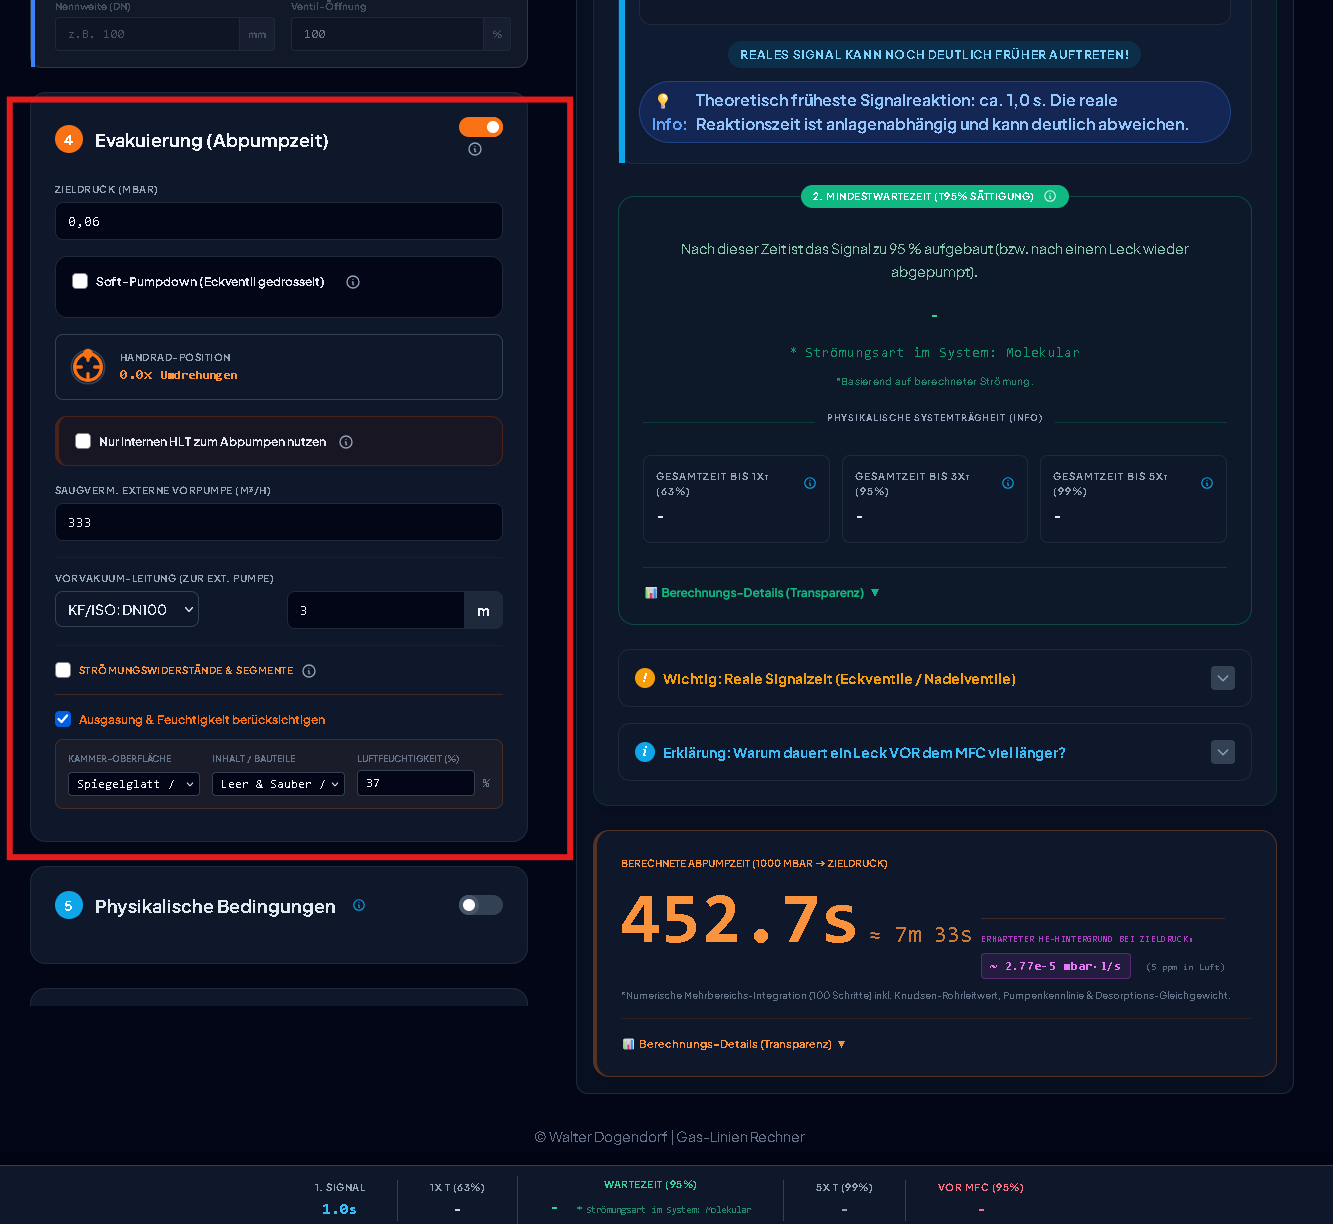This screenshot has height=1224, width=1333.
Task: Click the Zieldruck (mbar) input field
Action: tap(279, 222)
